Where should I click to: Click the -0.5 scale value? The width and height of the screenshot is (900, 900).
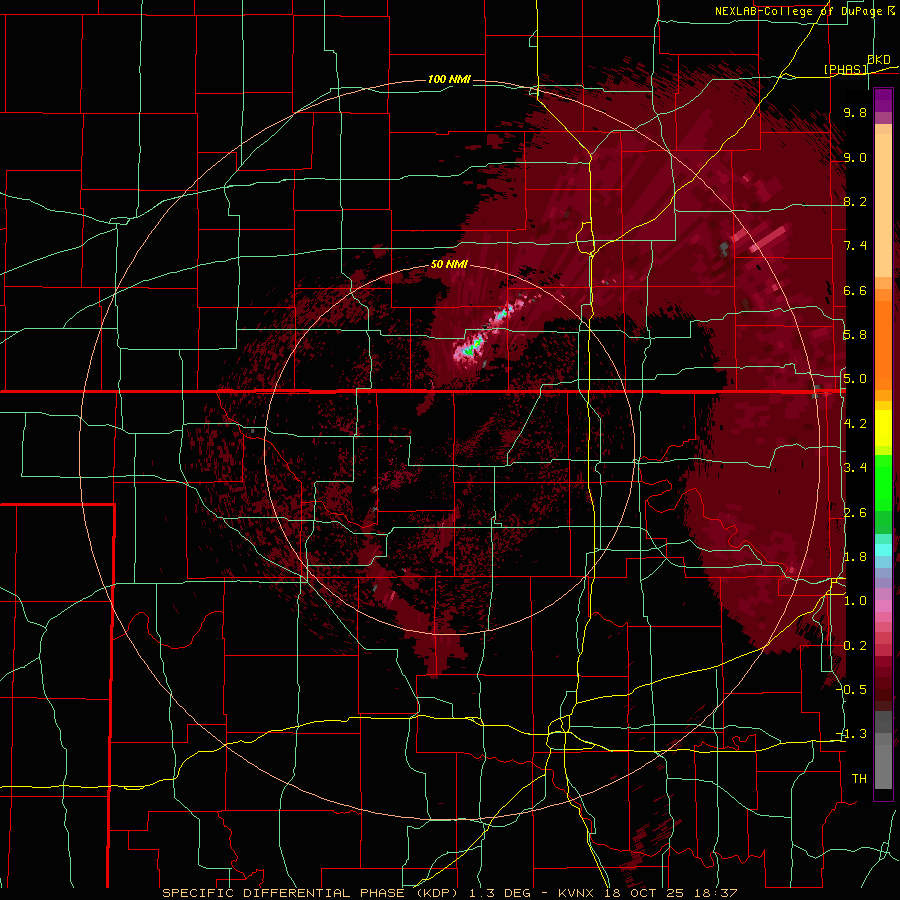point(853,690)
